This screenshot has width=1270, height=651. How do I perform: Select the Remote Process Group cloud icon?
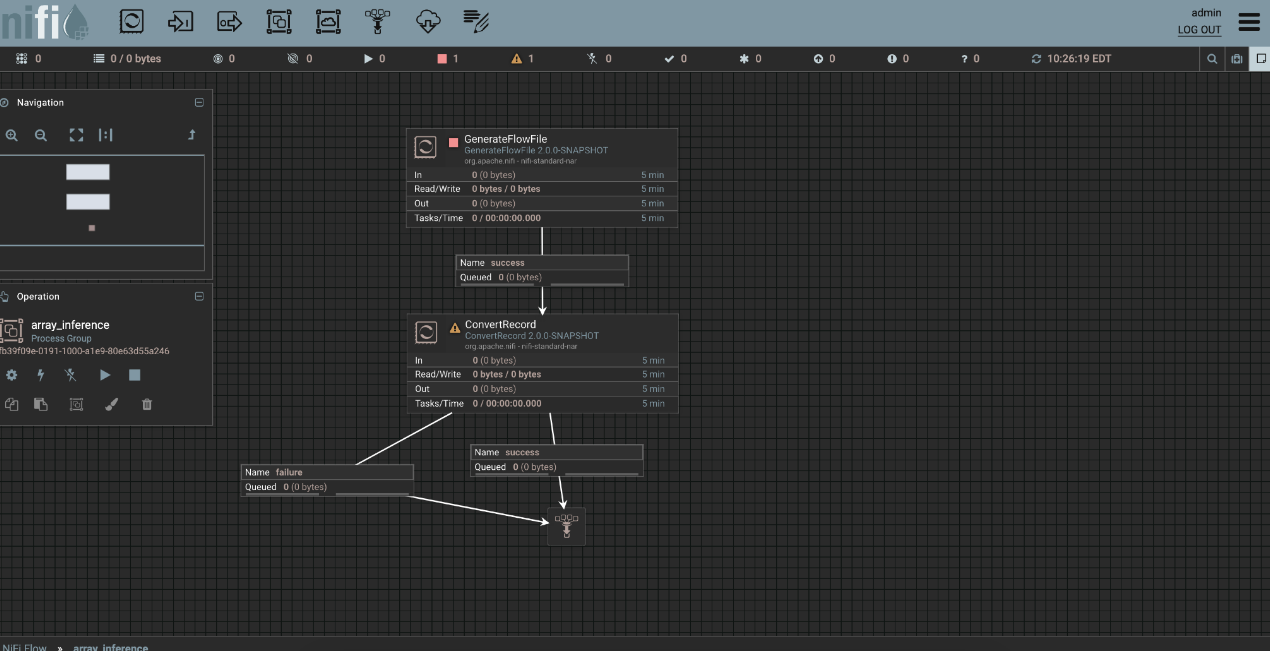(328, 20)
